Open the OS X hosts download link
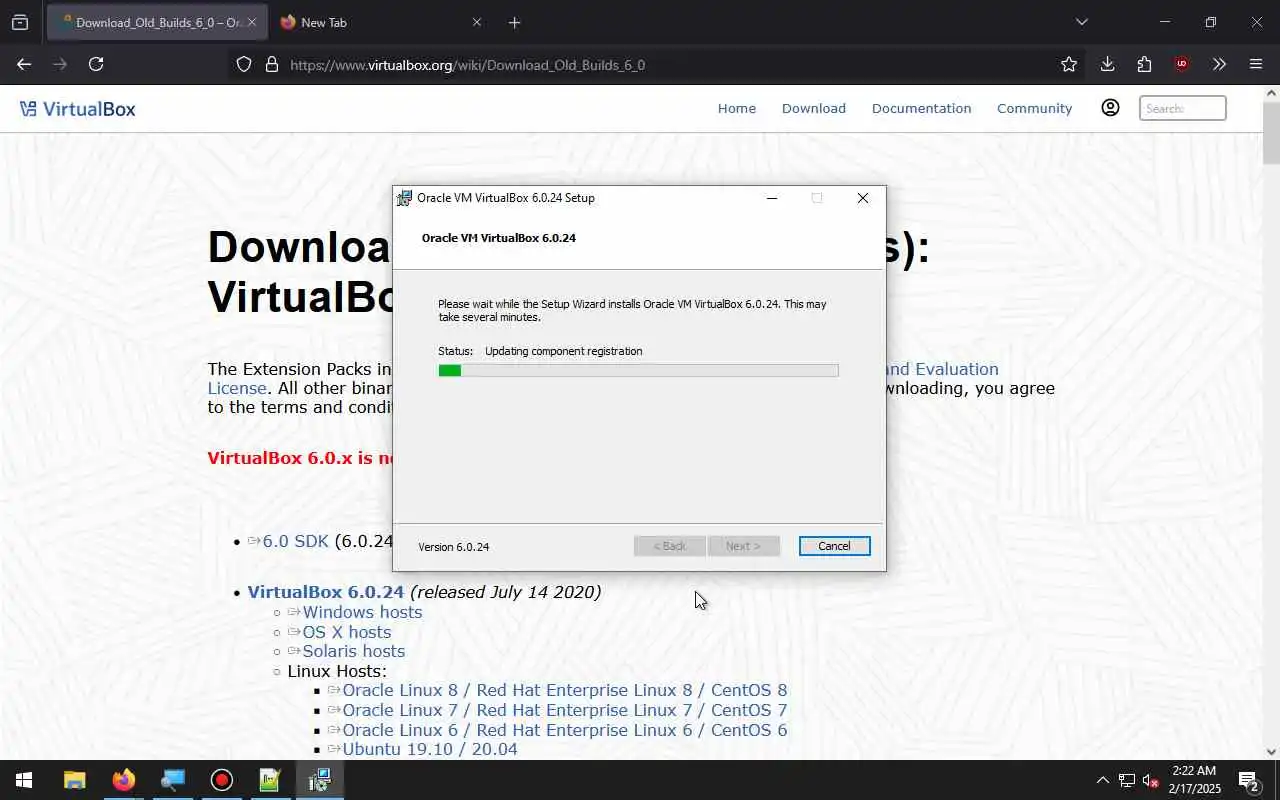1280x800 pixels. pyautogui.click(x=346, y=632)
